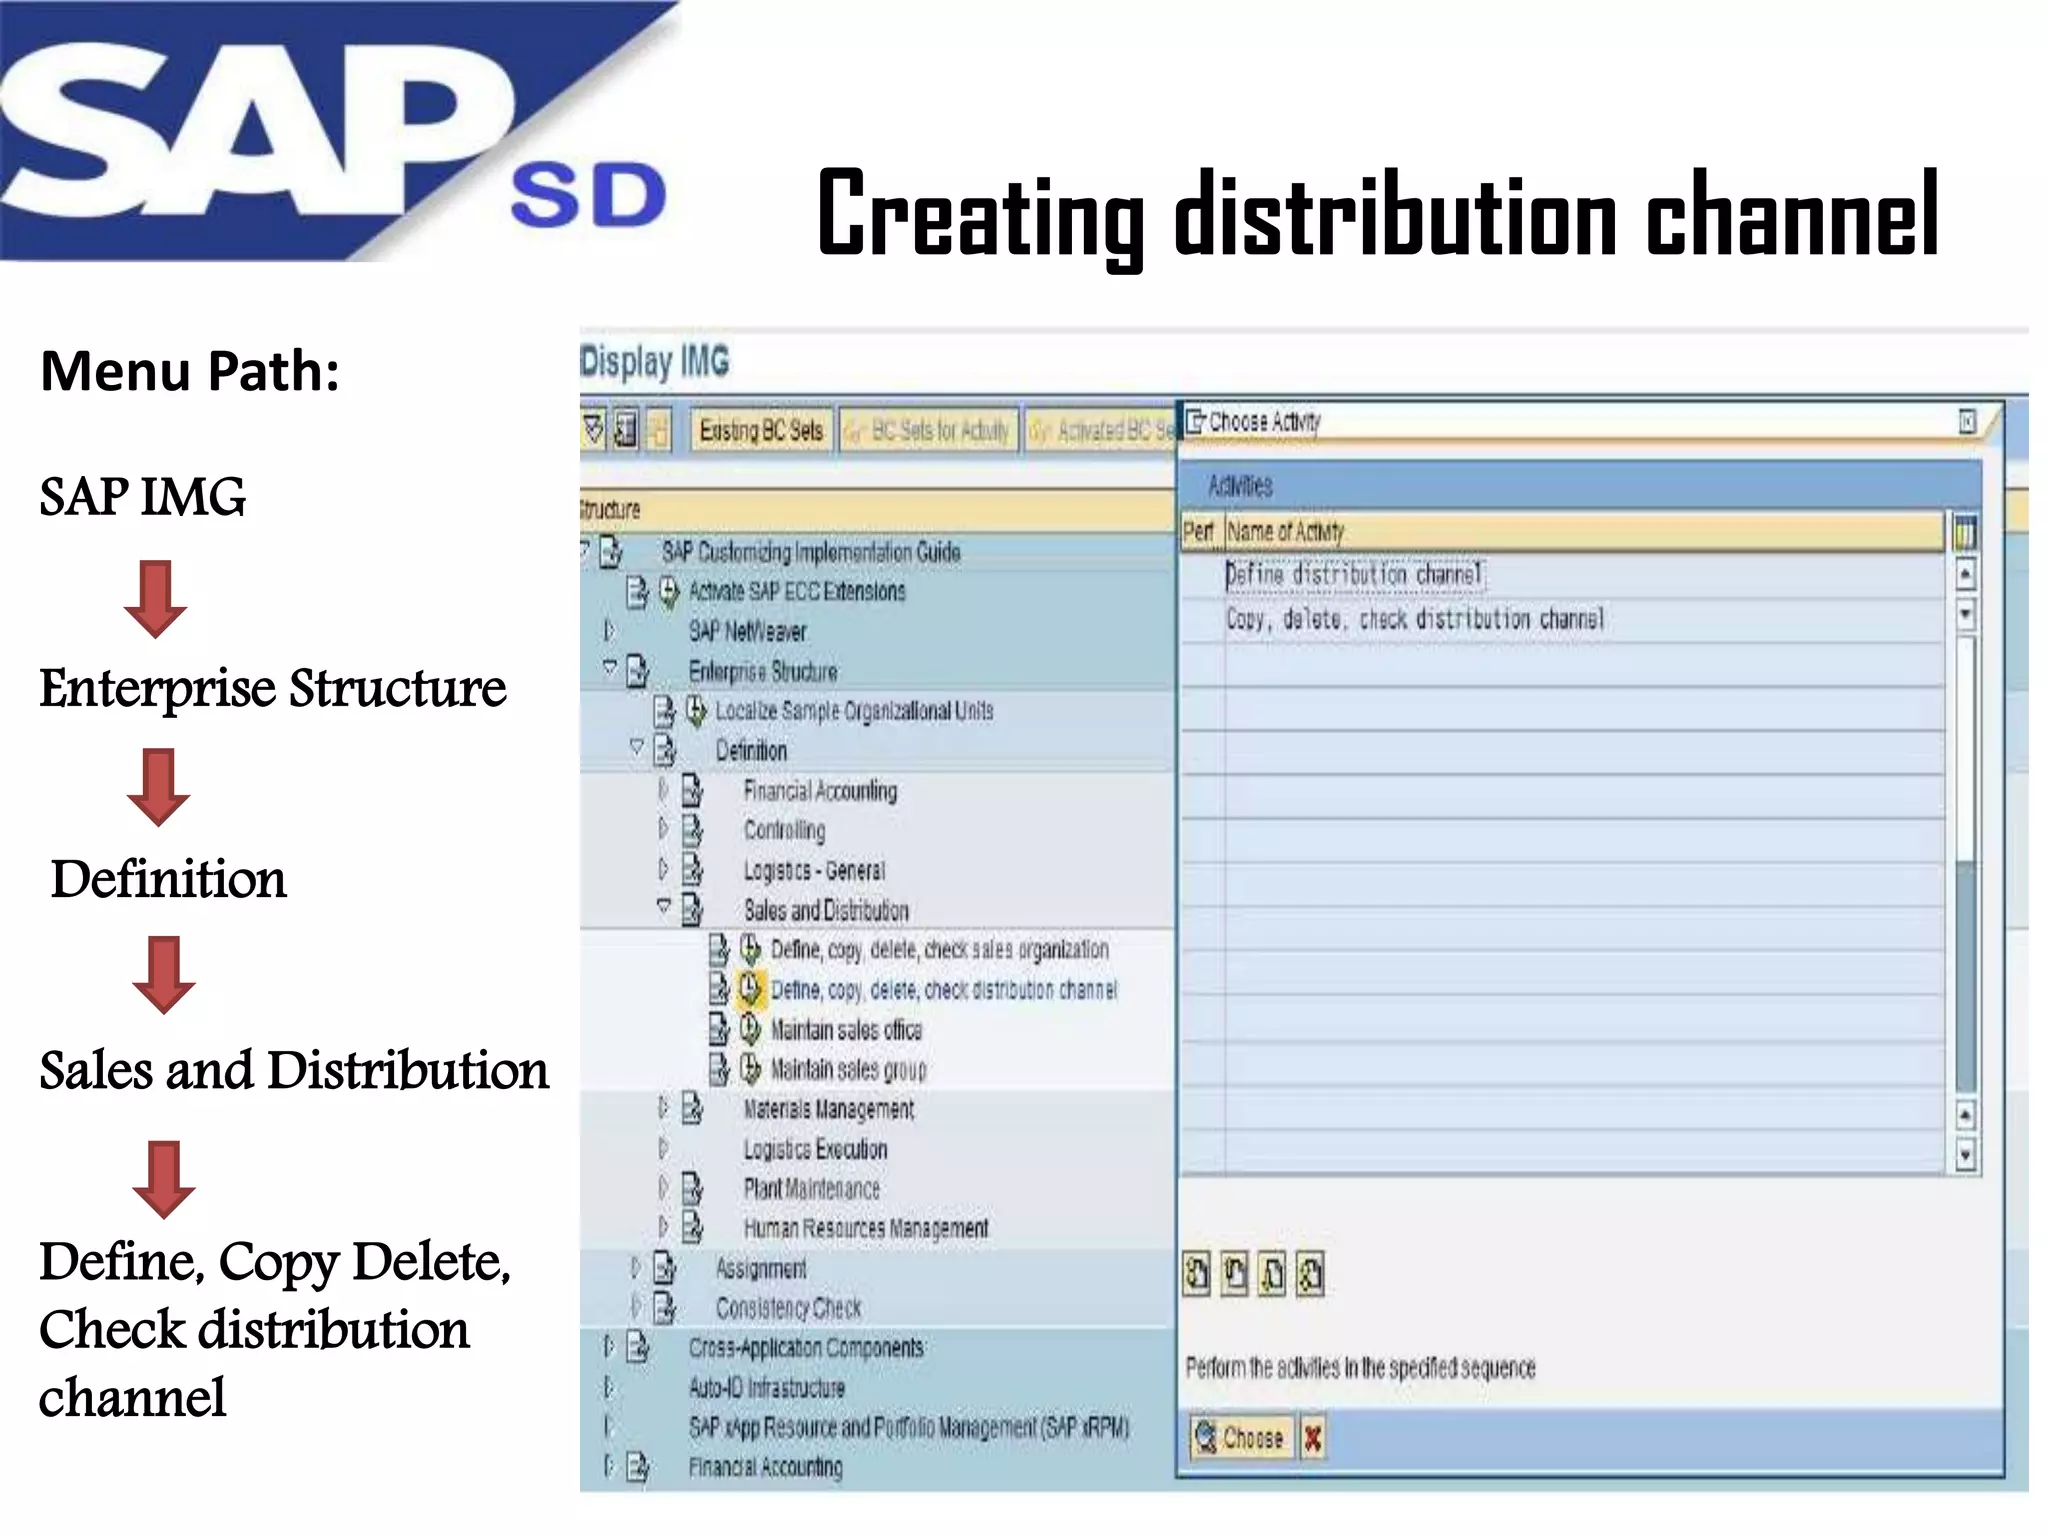
Task: Select SAP xApp Resource and Portfolio Management item
Action: pos(908,1427)
